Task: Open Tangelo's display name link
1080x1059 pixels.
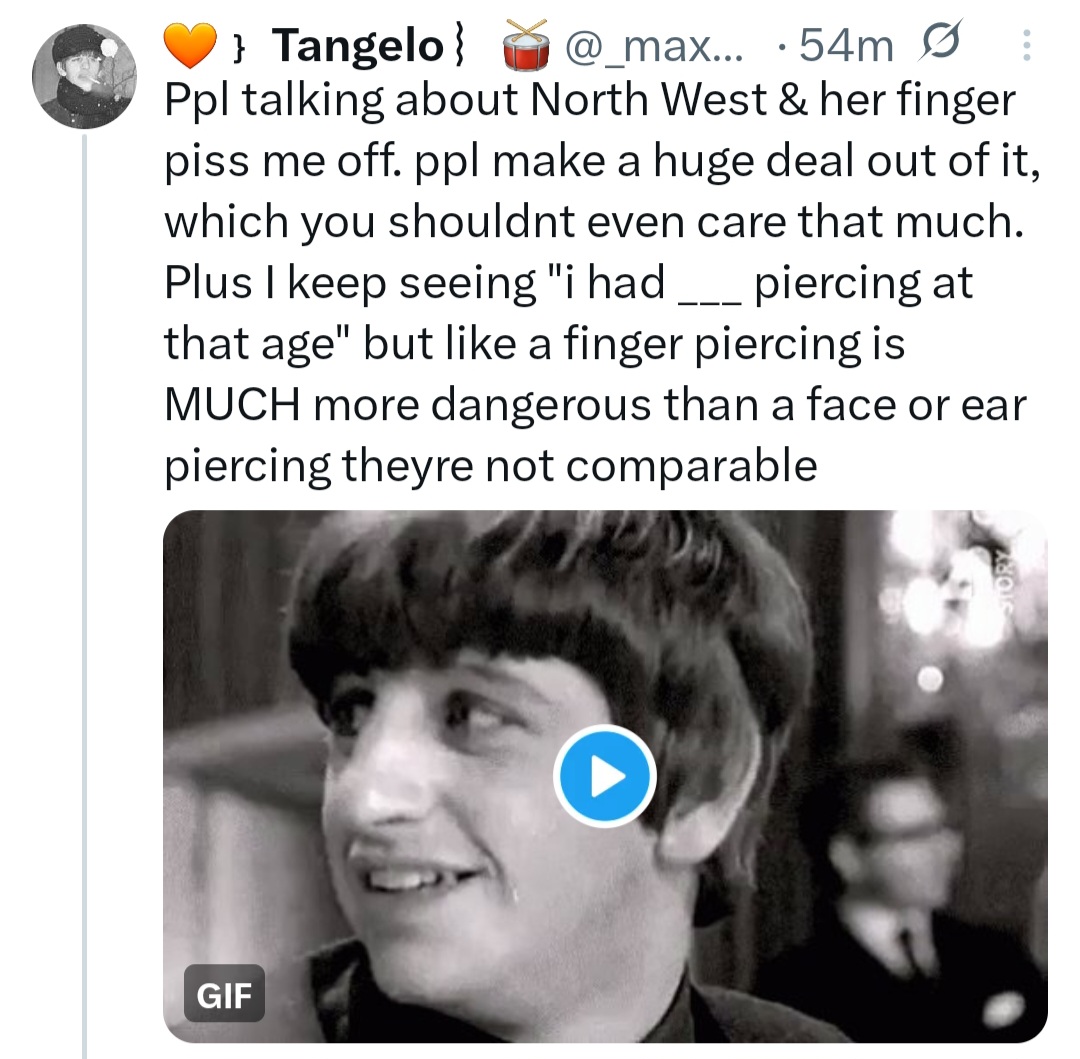Action: [356, 46]
